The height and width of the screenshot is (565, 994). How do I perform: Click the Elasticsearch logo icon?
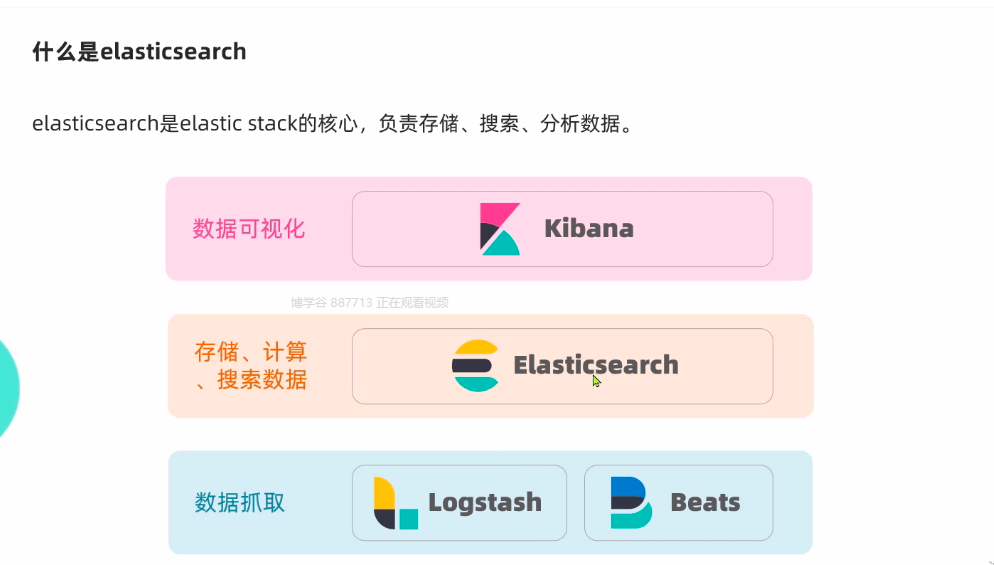click(475, 365)
